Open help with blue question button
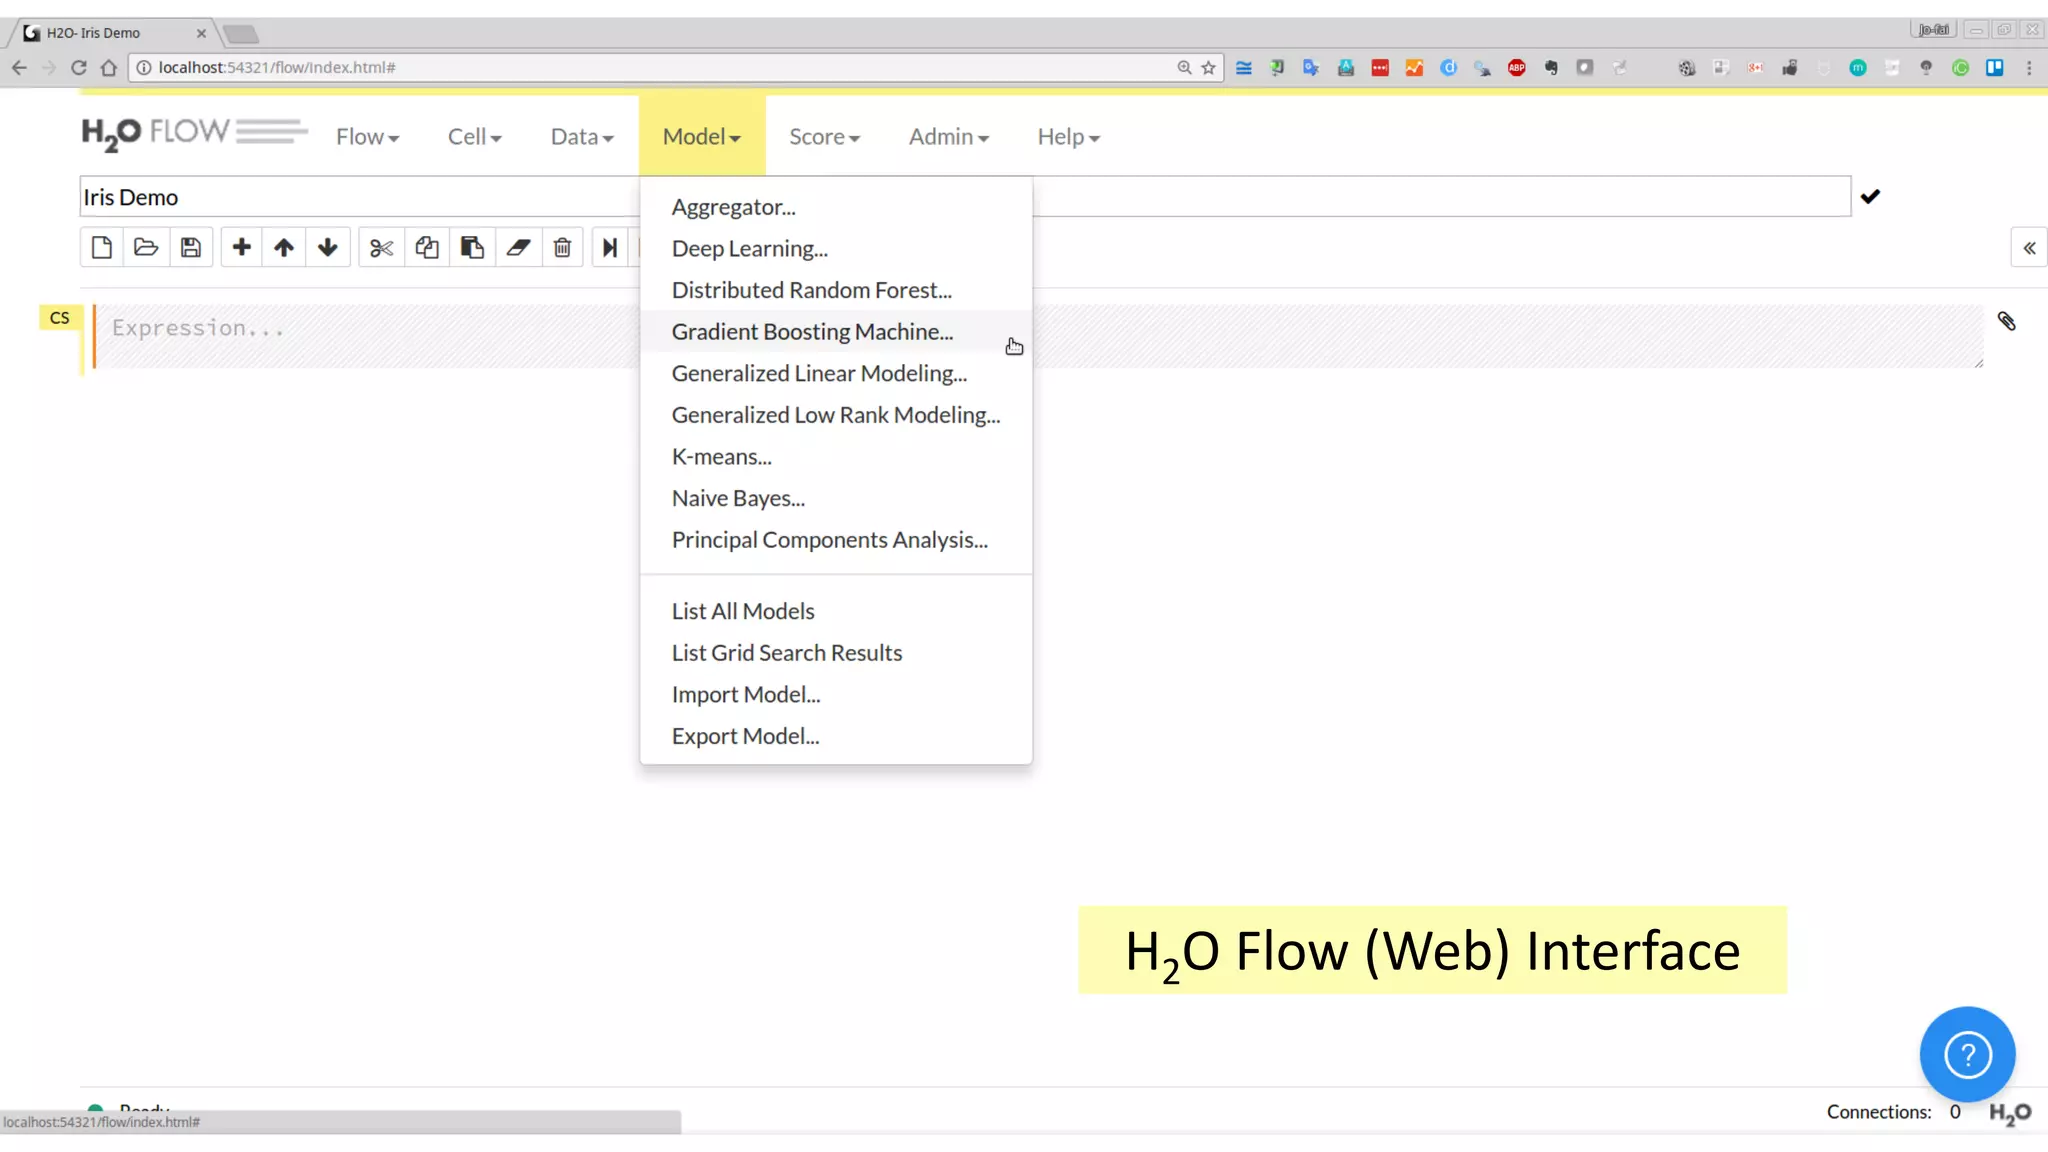This screenshot has width=2048, height=1152. pyautogui.click(x=1967, y=1054)
